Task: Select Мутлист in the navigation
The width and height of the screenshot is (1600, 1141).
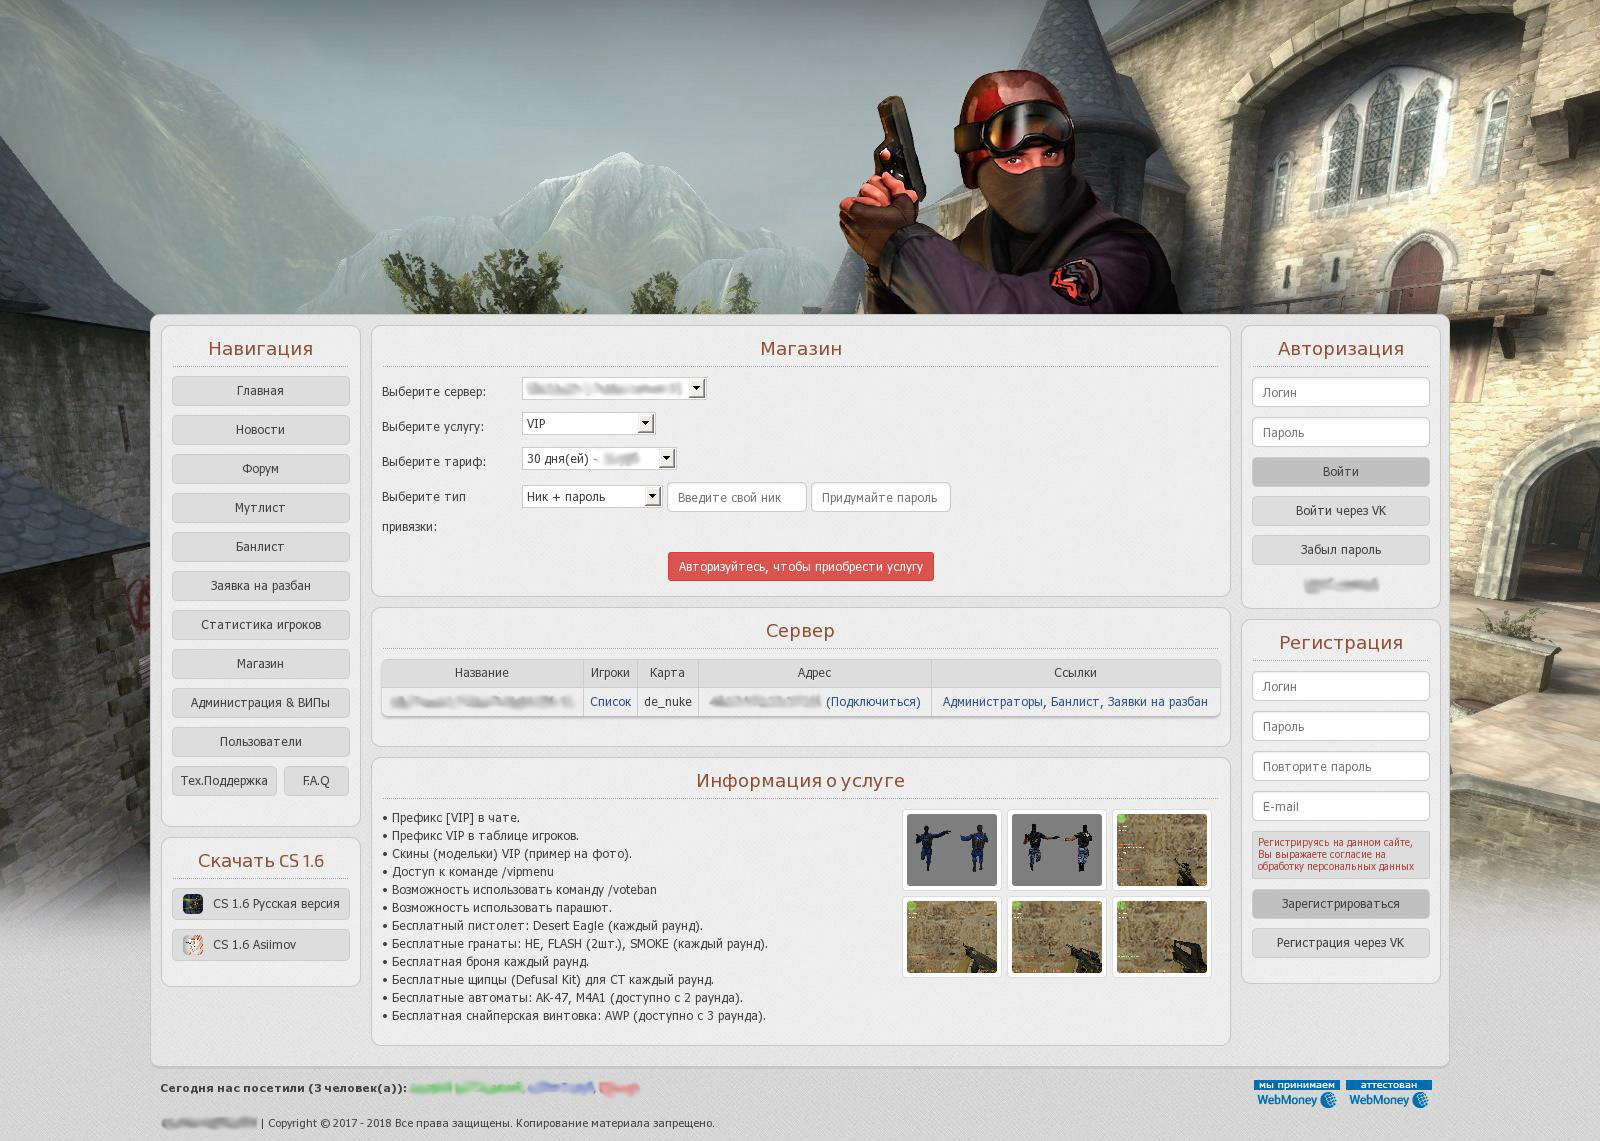Action: 260,508
